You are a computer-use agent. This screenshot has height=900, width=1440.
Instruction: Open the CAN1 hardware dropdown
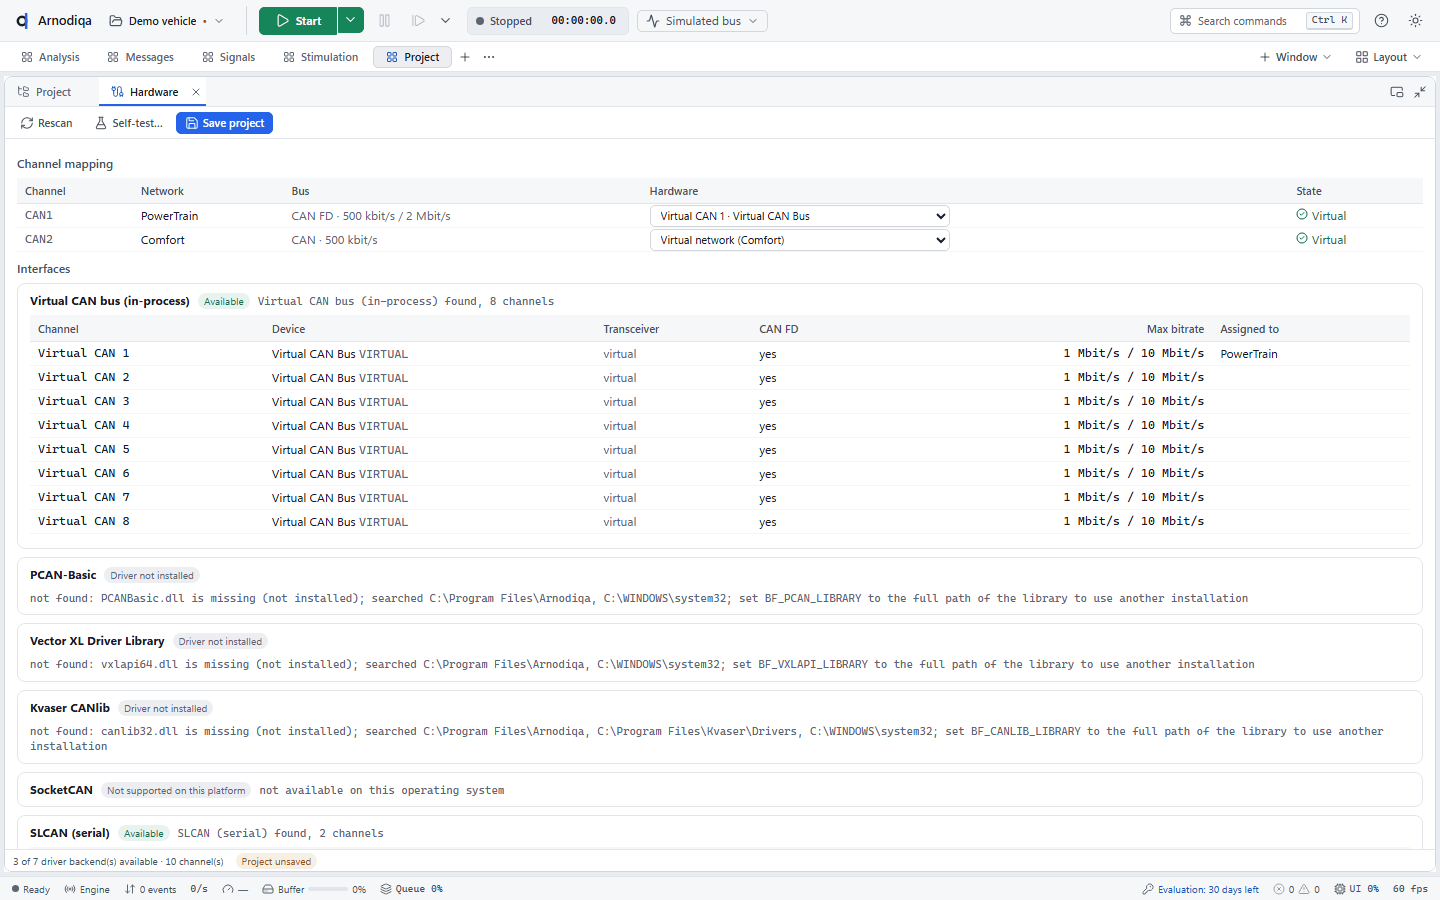click(x=799, y=216)
